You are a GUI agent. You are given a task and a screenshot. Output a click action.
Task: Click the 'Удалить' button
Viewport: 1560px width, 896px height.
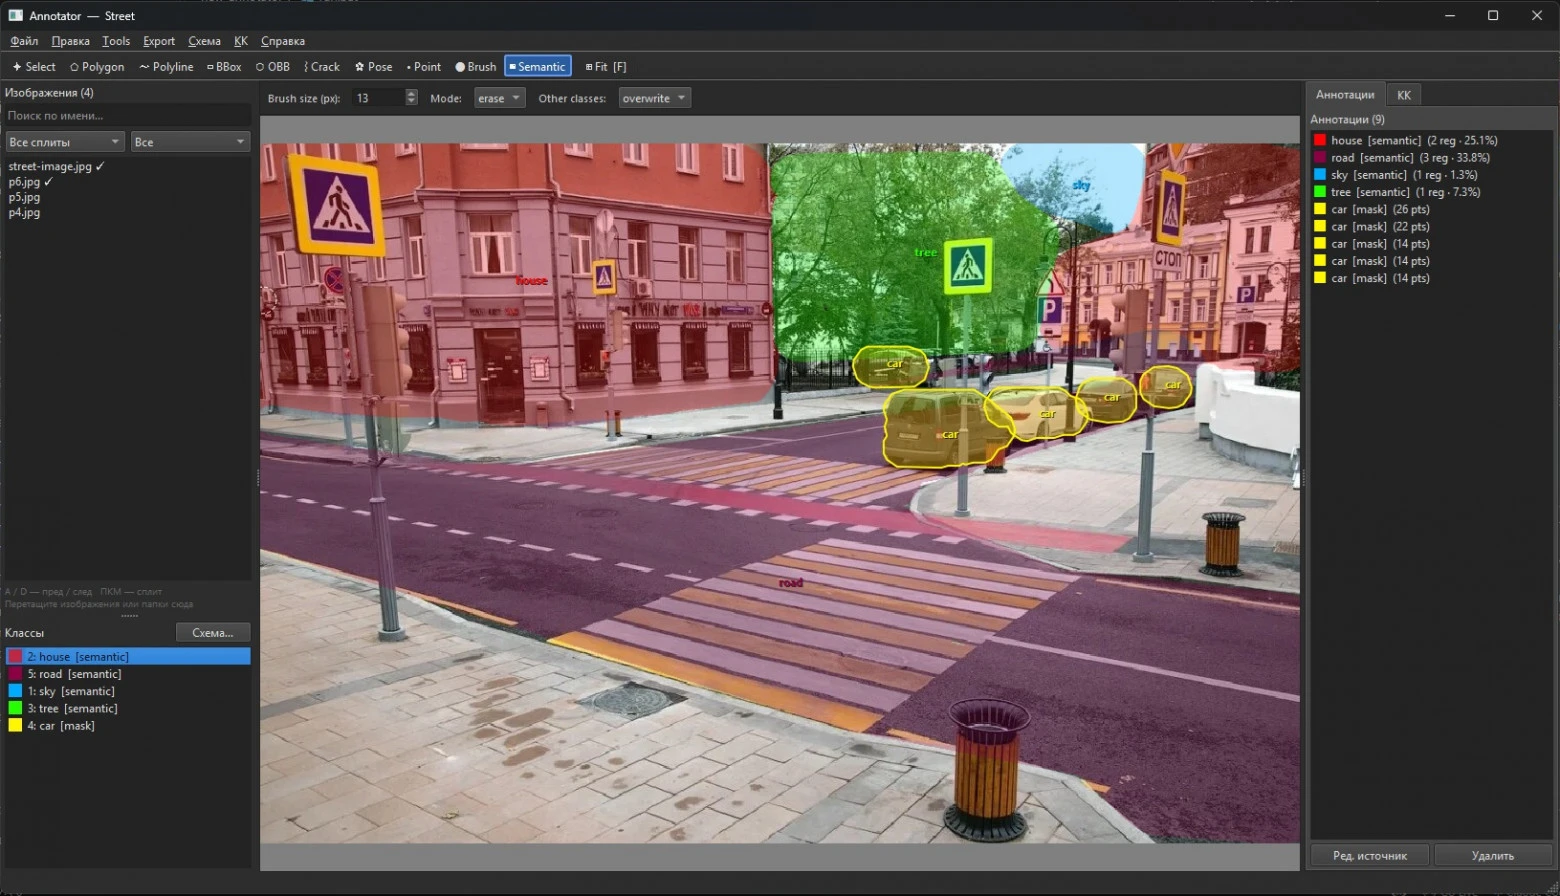pyautogui.click(x=1493, y=856)
